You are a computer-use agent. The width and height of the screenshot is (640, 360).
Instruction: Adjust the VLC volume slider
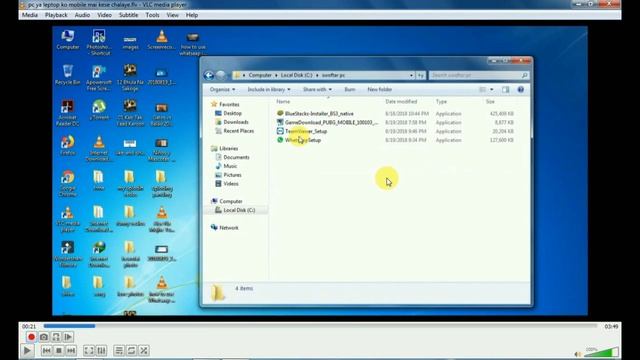[x=602, y=352]
